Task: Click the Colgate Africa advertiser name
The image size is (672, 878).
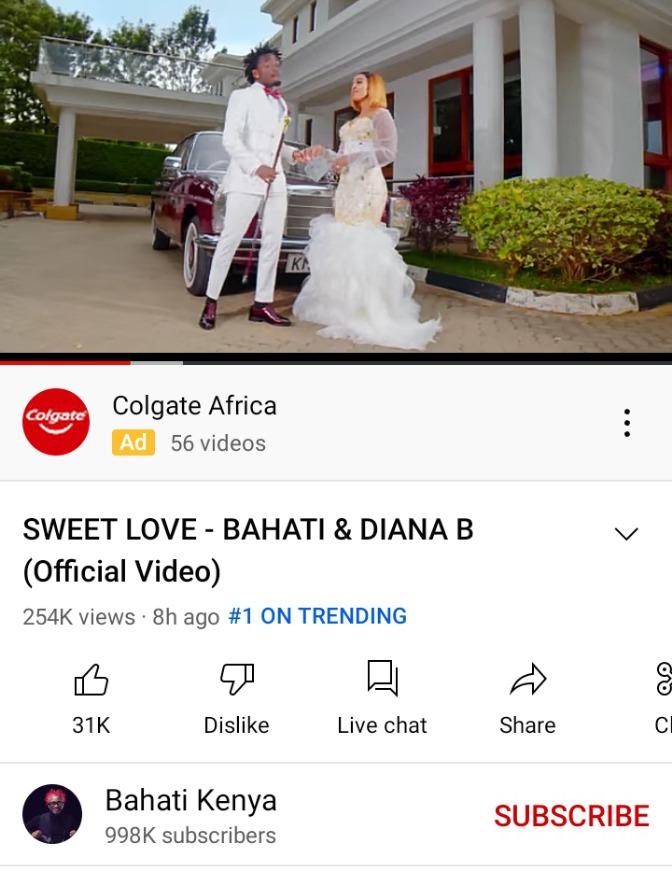Action: 194,406
